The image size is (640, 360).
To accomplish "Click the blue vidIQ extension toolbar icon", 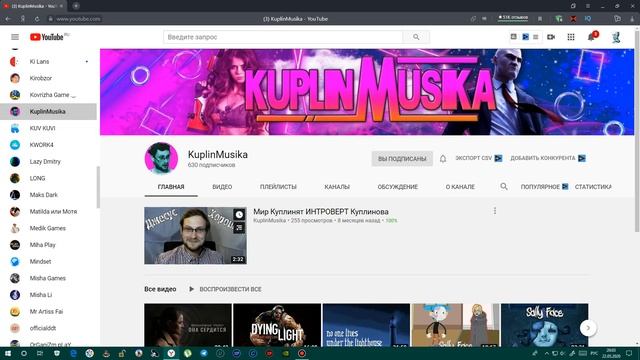I will point(526,37).
